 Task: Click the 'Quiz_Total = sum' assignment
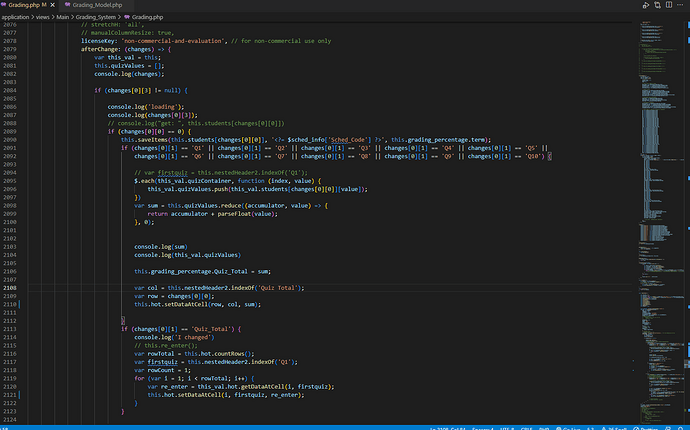tap(242, 272)
